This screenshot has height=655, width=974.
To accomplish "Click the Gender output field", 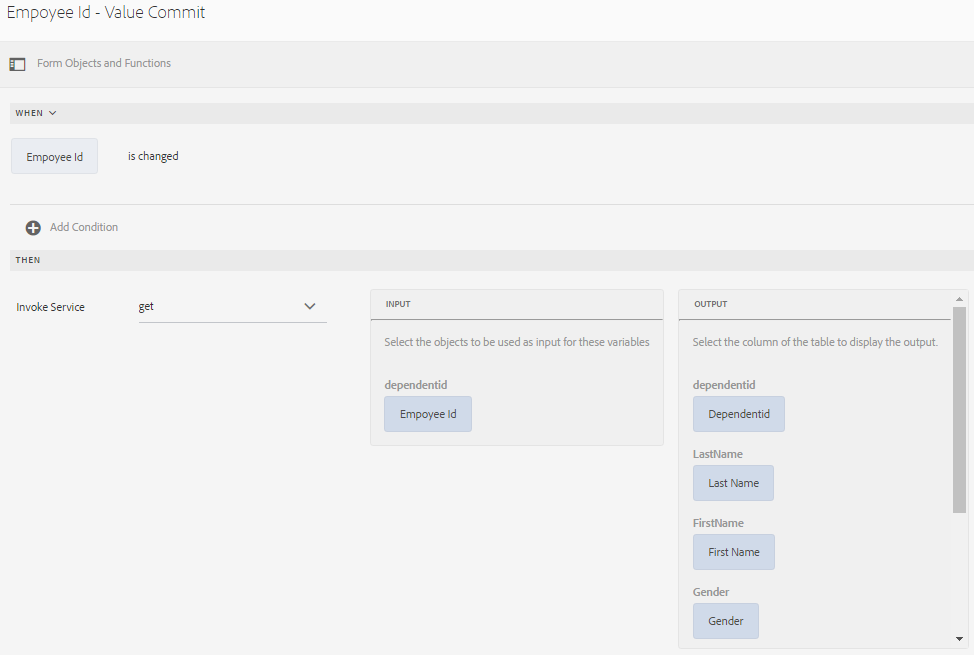I will coord(725,621).
